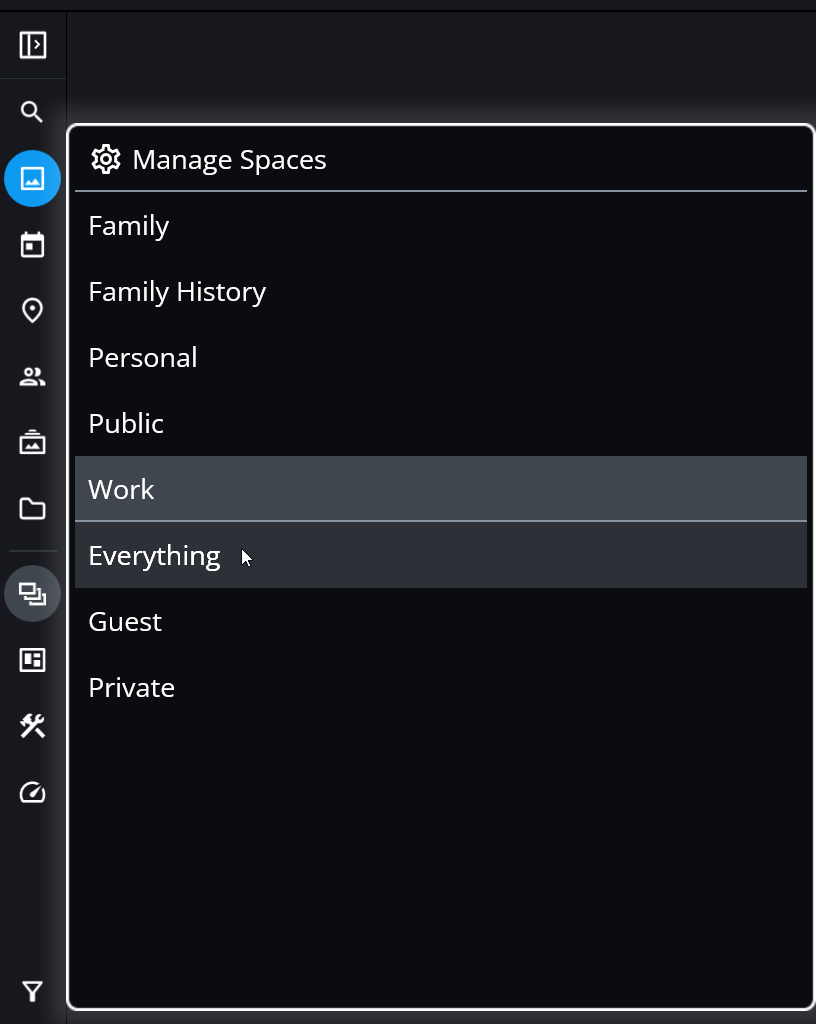The width and height of the screenshot is (816, 1024).
Task: Click Manage Spaces gear header
Action: click(x=209, y=160)
